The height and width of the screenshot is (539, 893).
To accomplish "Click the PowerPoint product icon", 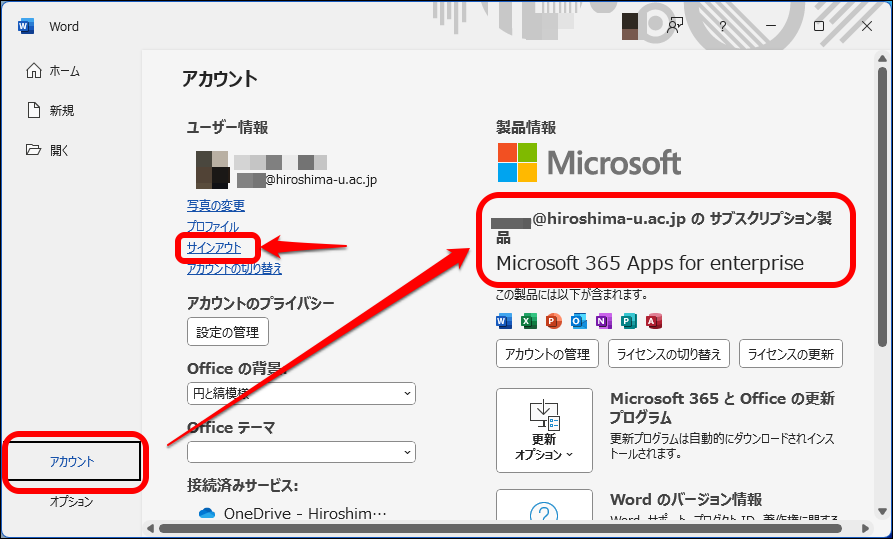I will [553, 321].
